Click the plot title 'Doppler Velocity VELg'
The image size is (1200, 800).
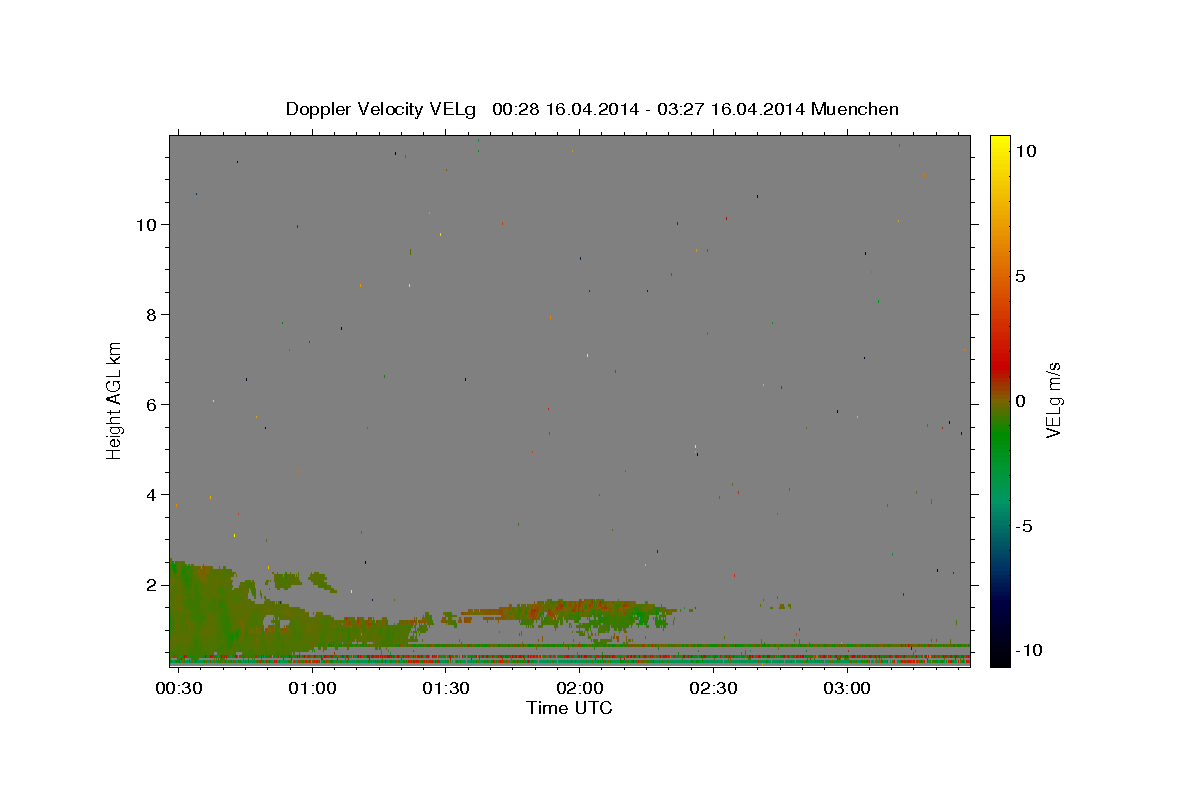click(x=381, y=110)
